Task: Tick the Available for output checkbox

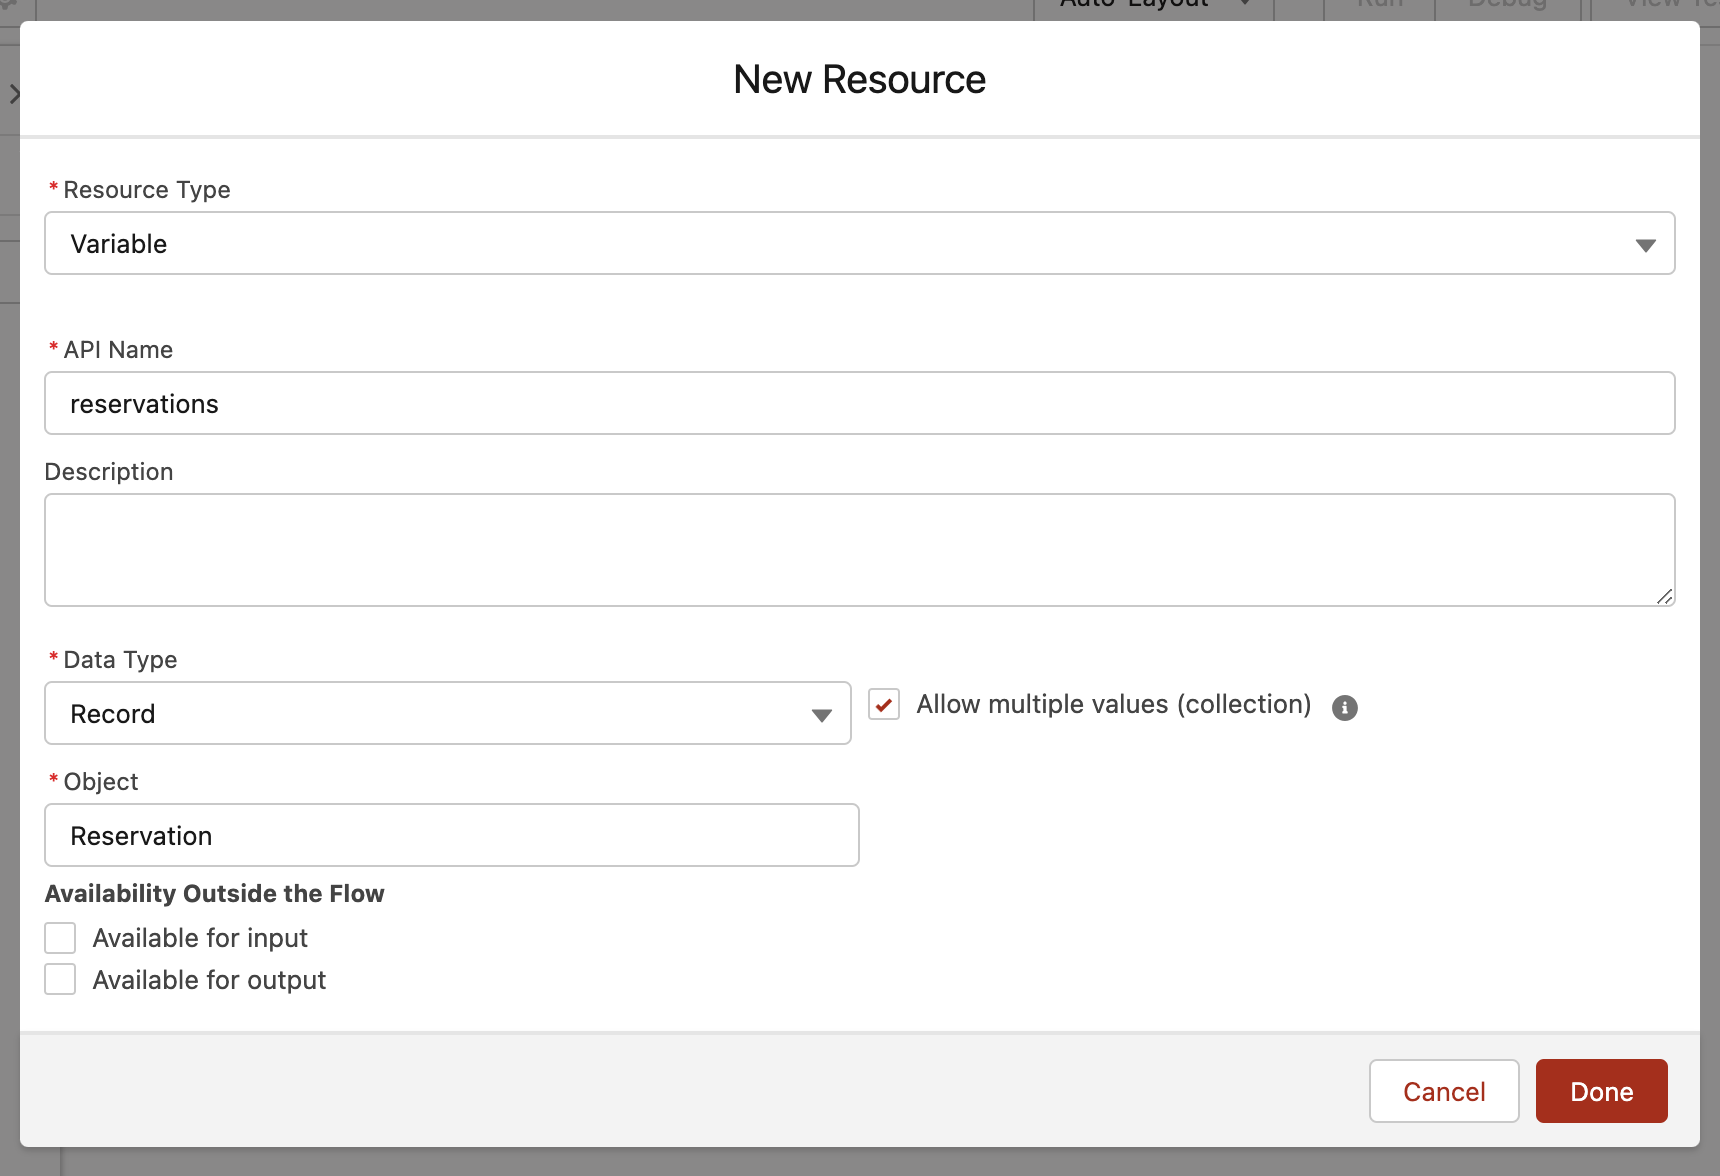Action: pyautogui.click(x=61, y=980)
